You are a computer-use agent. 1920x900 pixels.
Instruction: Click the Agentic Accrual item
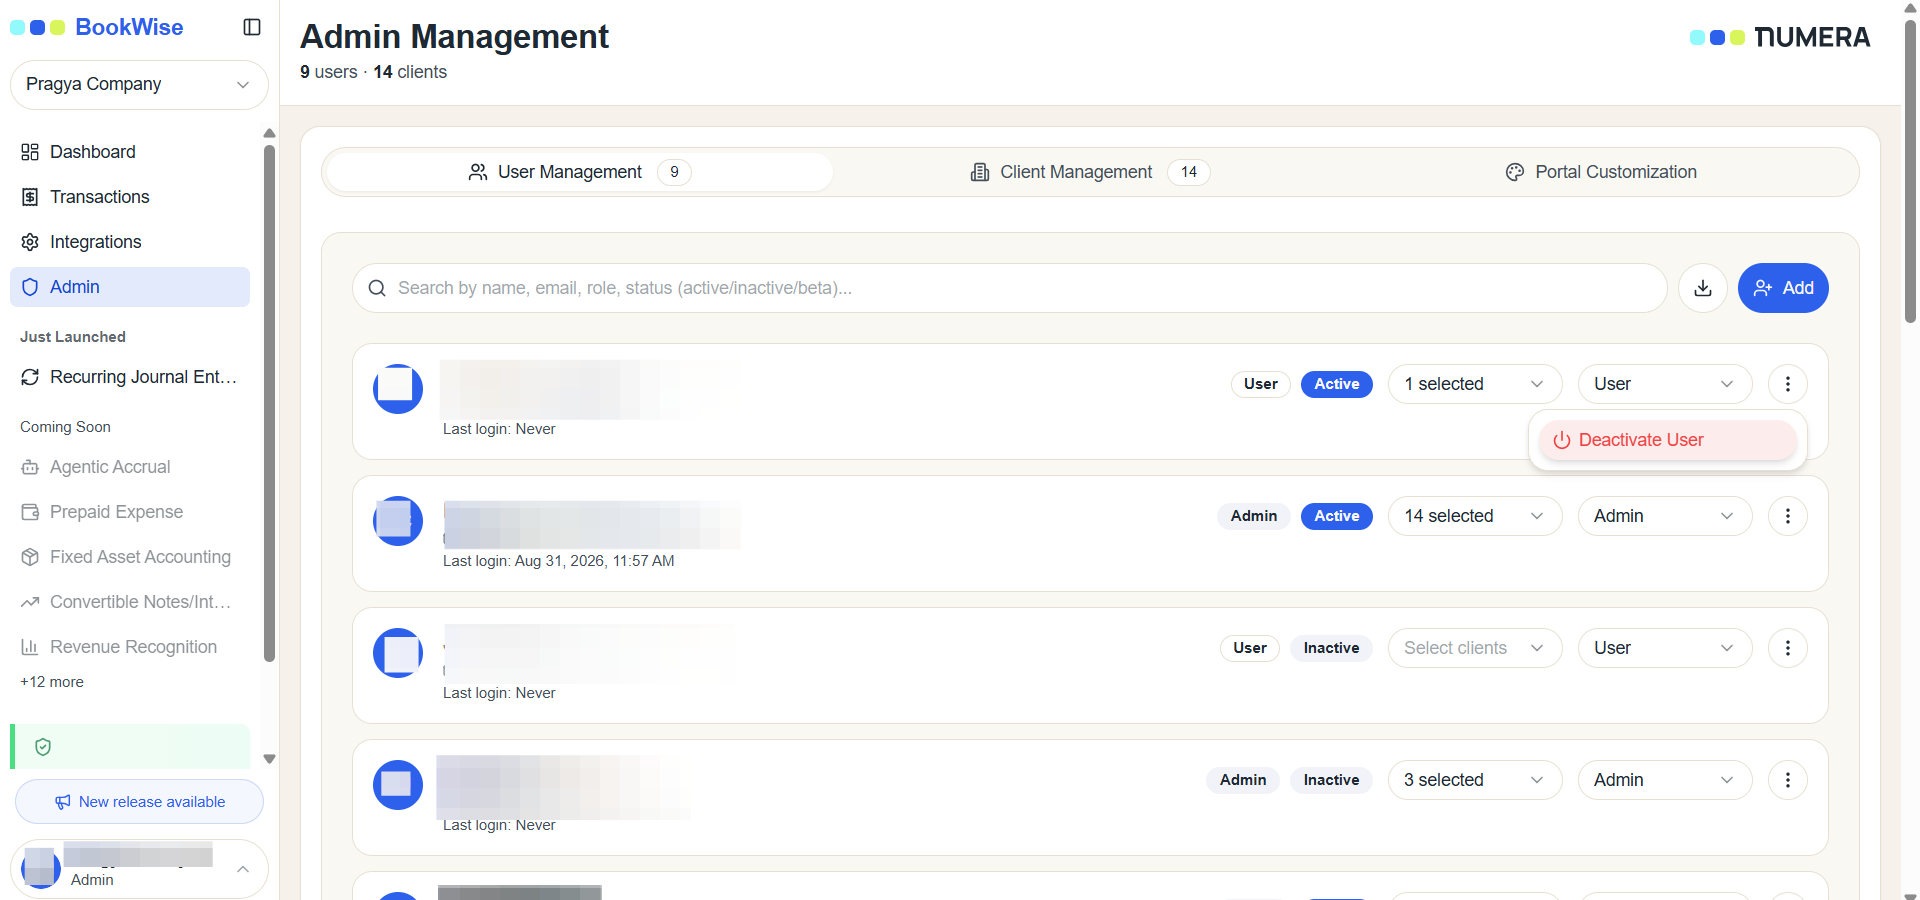pos(130,467)
